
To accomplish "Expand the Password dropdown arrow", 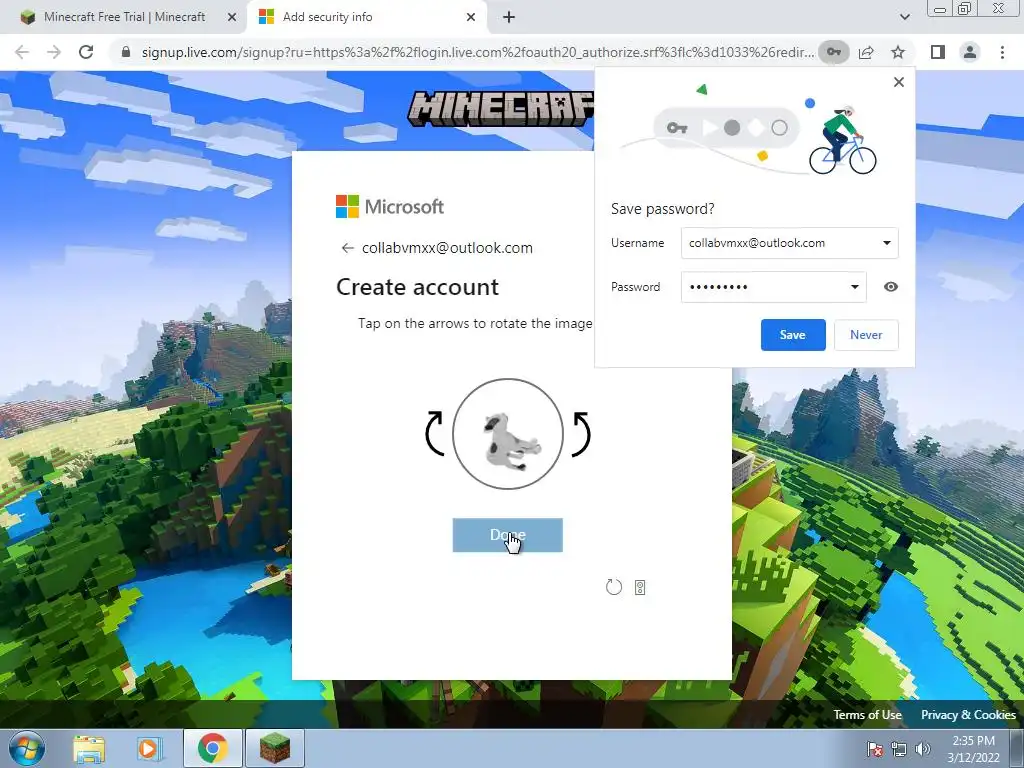I will click(854, 287).
